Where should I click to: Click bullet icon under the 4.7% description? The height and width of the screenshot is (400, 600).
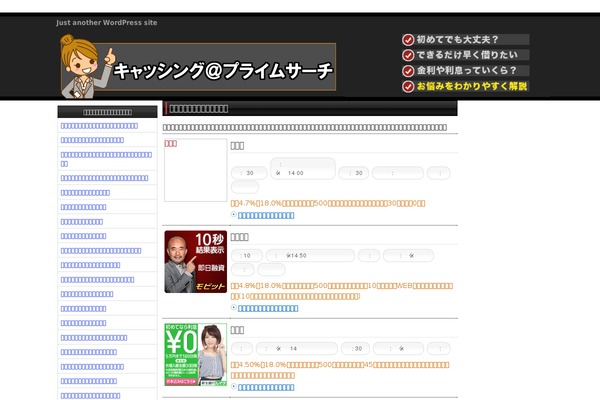233,215
